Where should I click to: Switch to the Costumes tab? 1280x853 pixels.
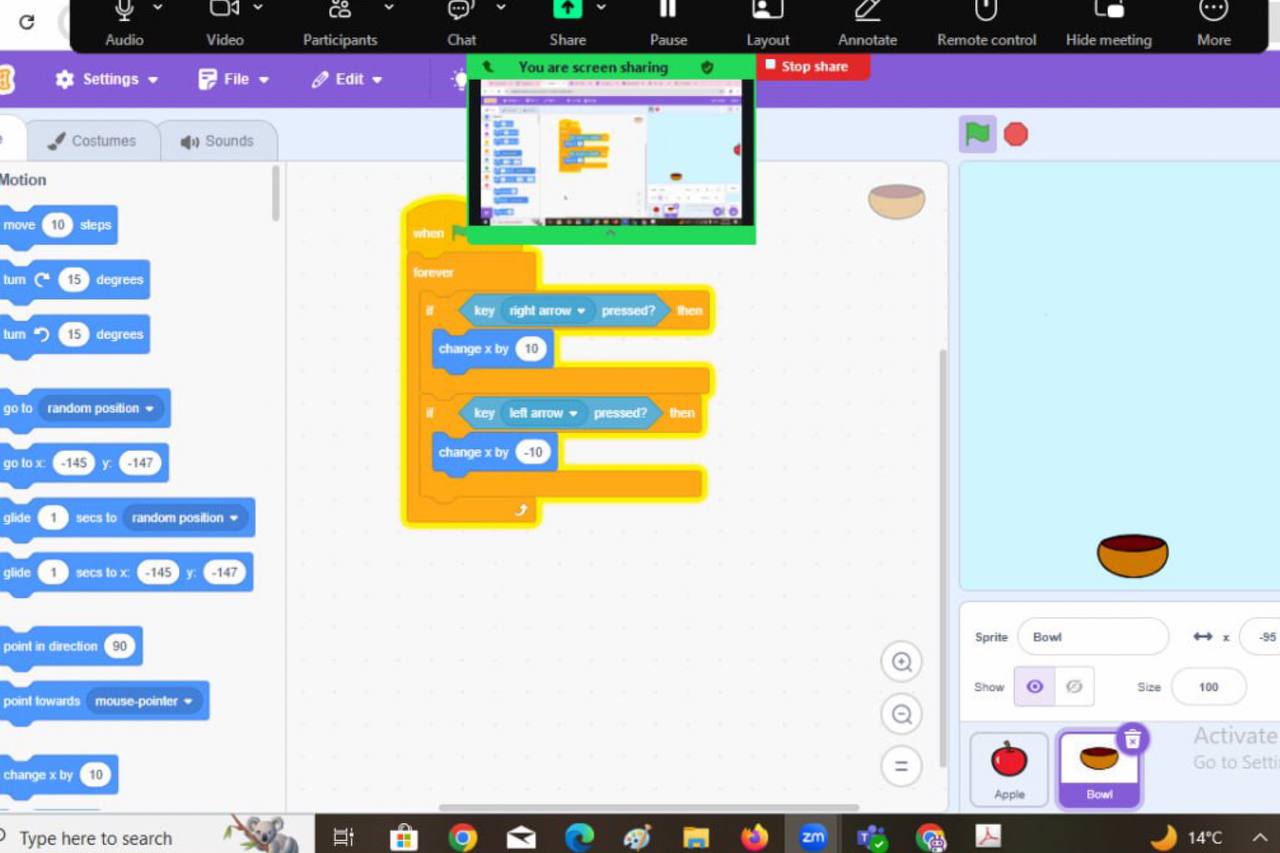(x=93, y=141)
